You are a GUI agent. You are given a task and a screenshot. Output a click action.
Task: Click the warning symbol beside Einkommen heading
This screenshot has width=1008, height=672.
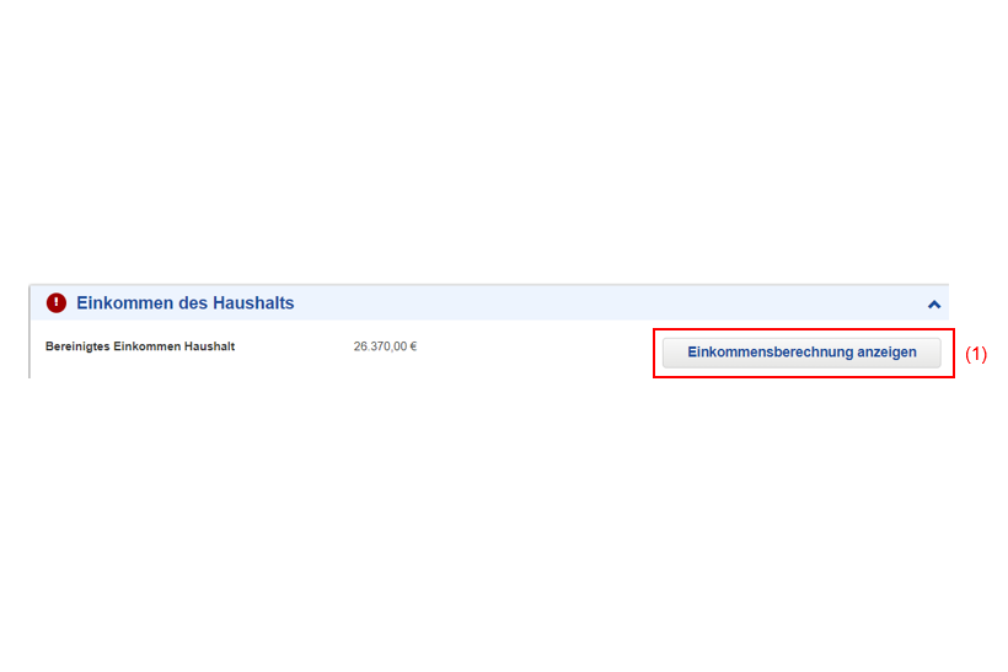click(x=57, y=302)
